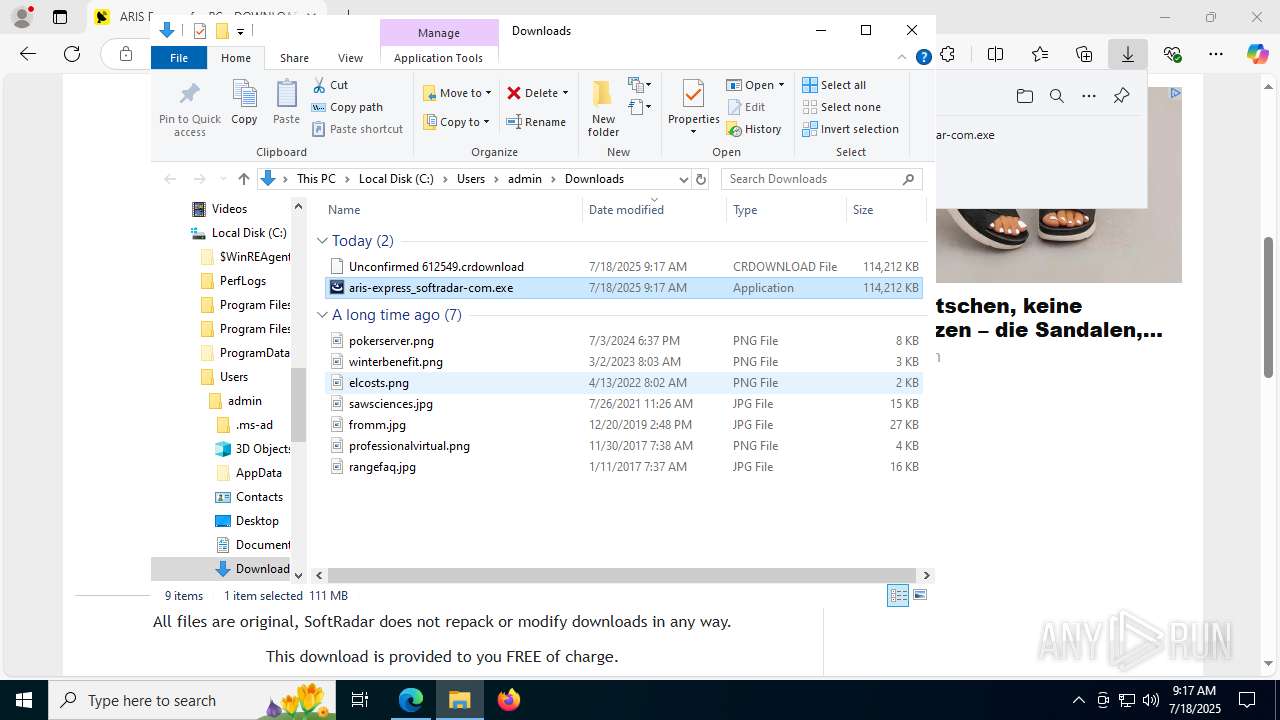Sort by Size column header

[x=863, y=210]
